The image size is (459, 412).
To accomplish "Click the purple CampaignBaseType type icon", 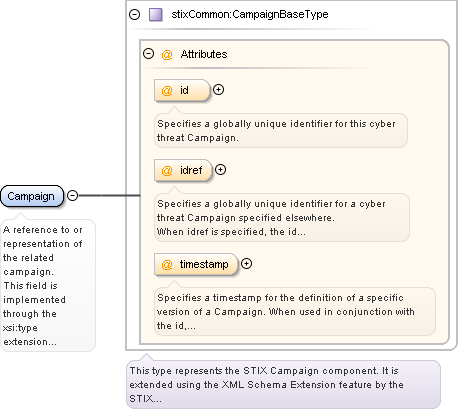I will (x=155, y=15).
